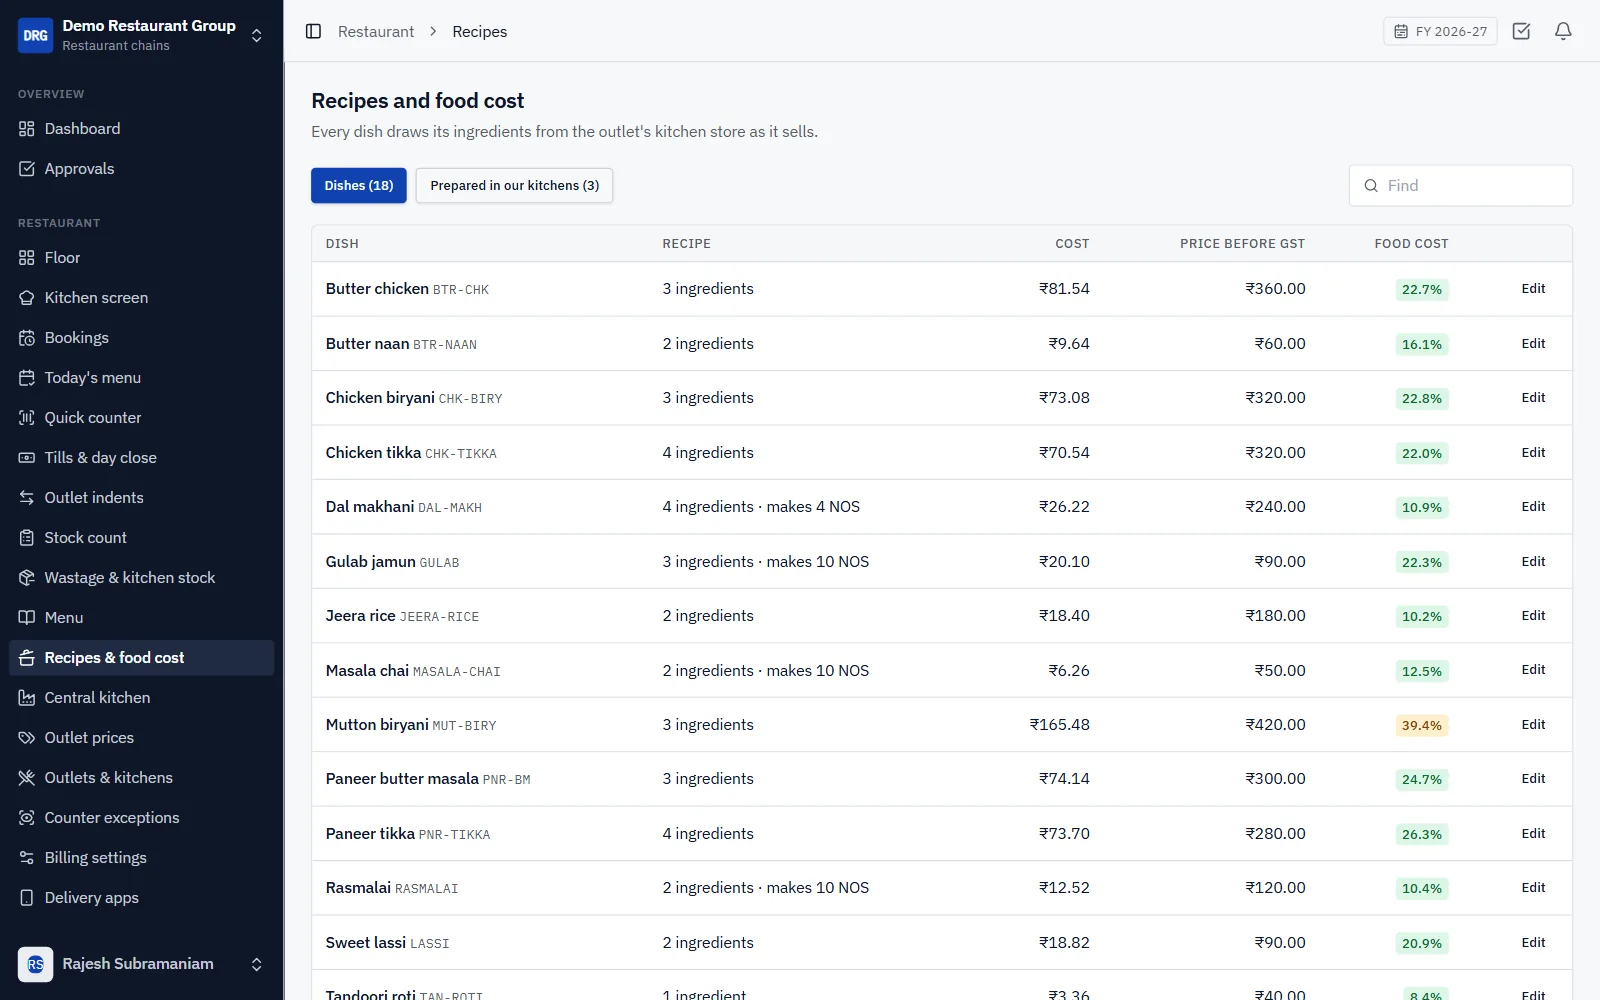Open the notifications bell
Viewport: 1600px width, 1000px height.
click(1563, 31)
